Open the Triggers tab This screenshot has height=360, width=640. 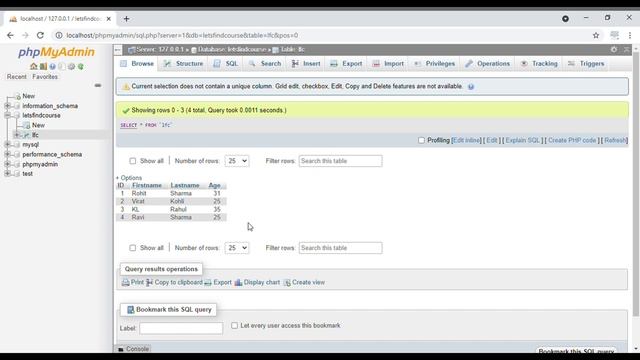coord(586,64)
